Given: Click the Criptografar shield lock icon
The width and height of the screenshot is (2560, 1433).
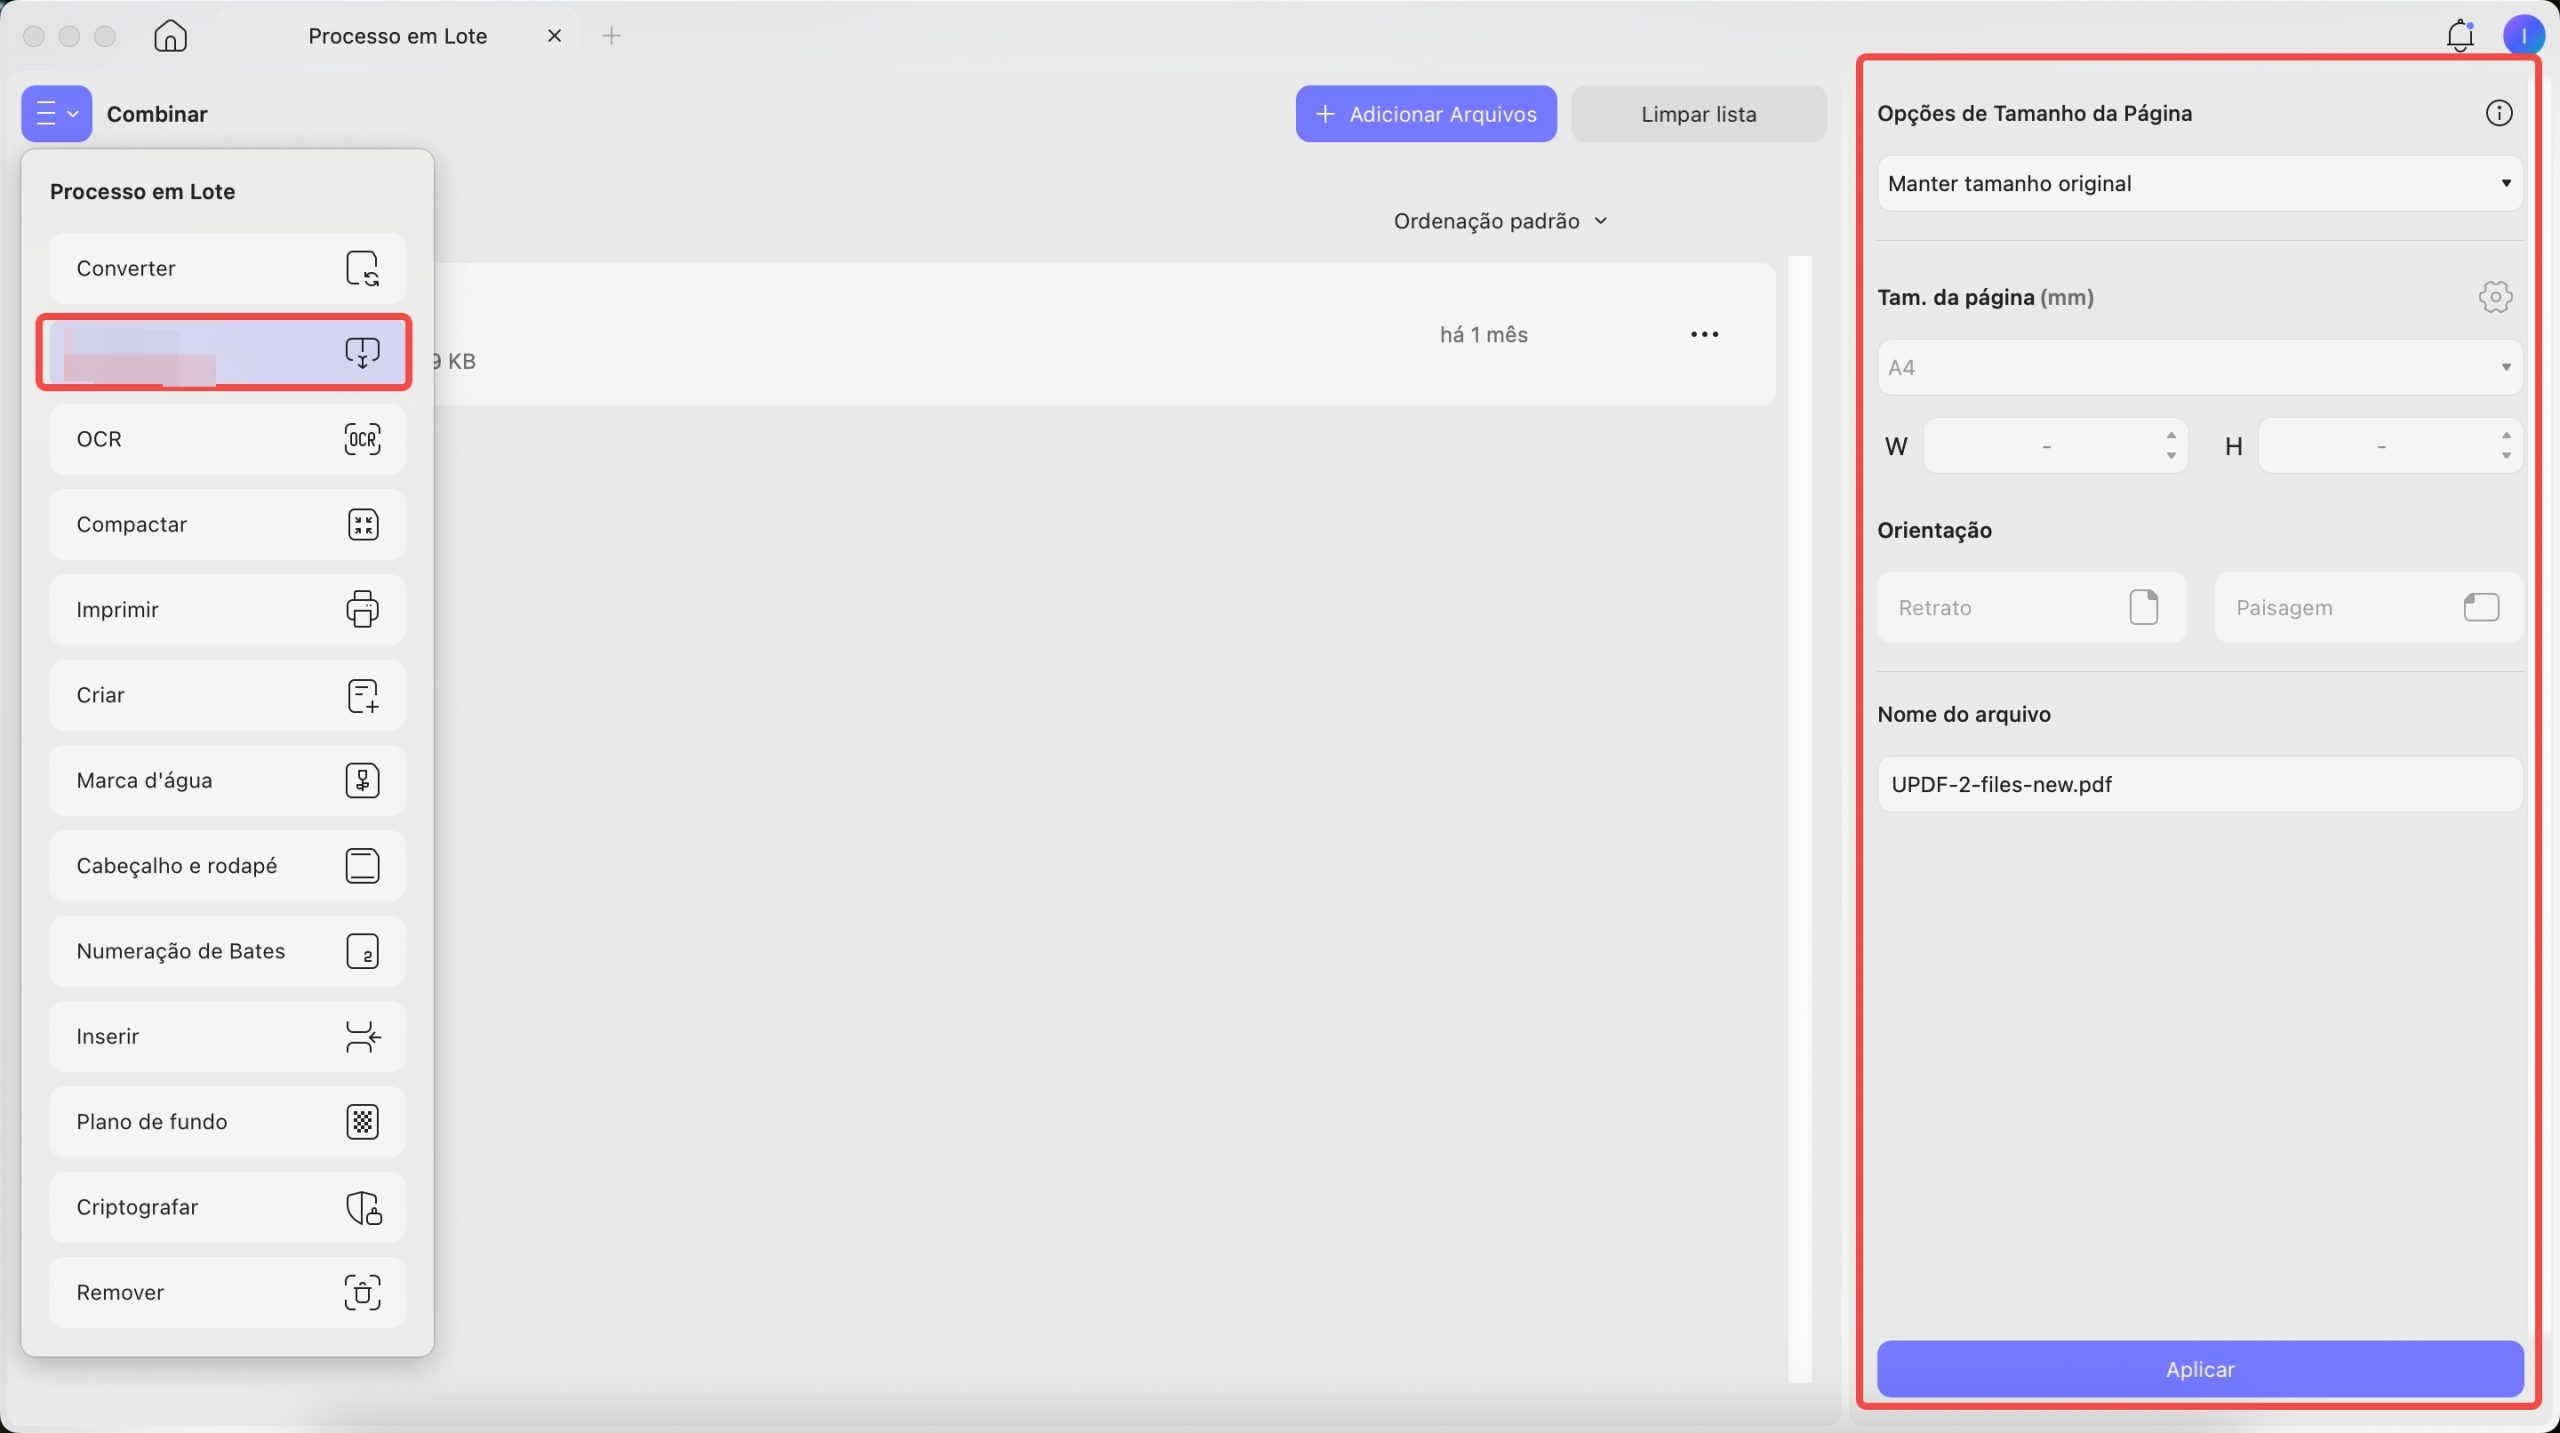Looking at the screenshot, I should 363,1207.
